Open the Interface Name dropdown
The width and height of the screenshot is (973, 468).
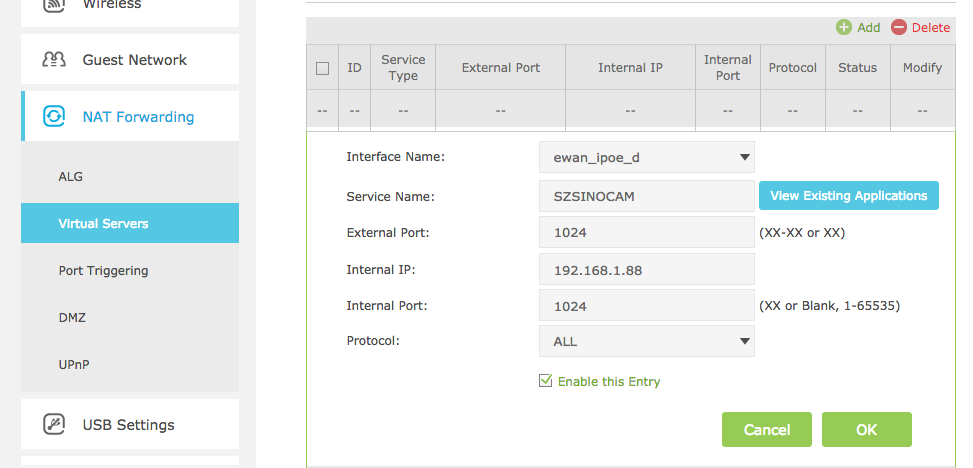pos(647,157)
